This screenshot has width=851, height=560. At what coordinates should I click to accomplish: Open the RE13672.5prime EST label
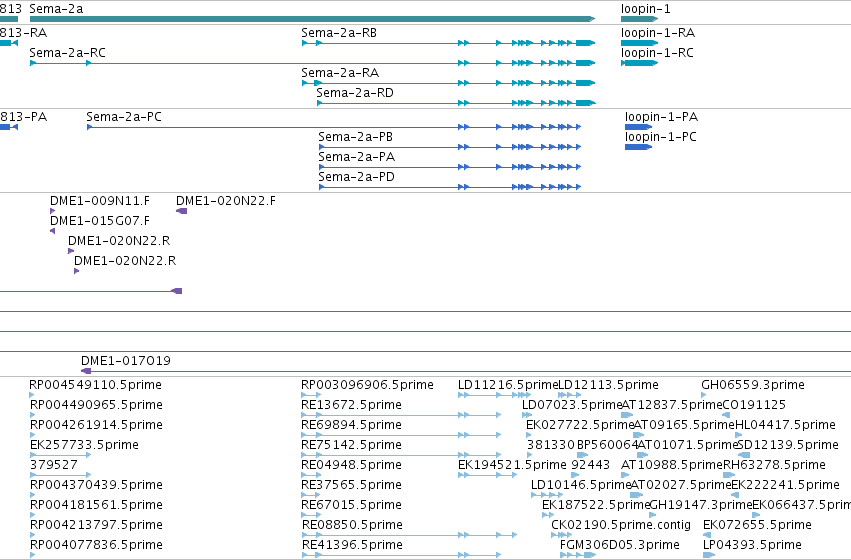[x=352, y=405]
